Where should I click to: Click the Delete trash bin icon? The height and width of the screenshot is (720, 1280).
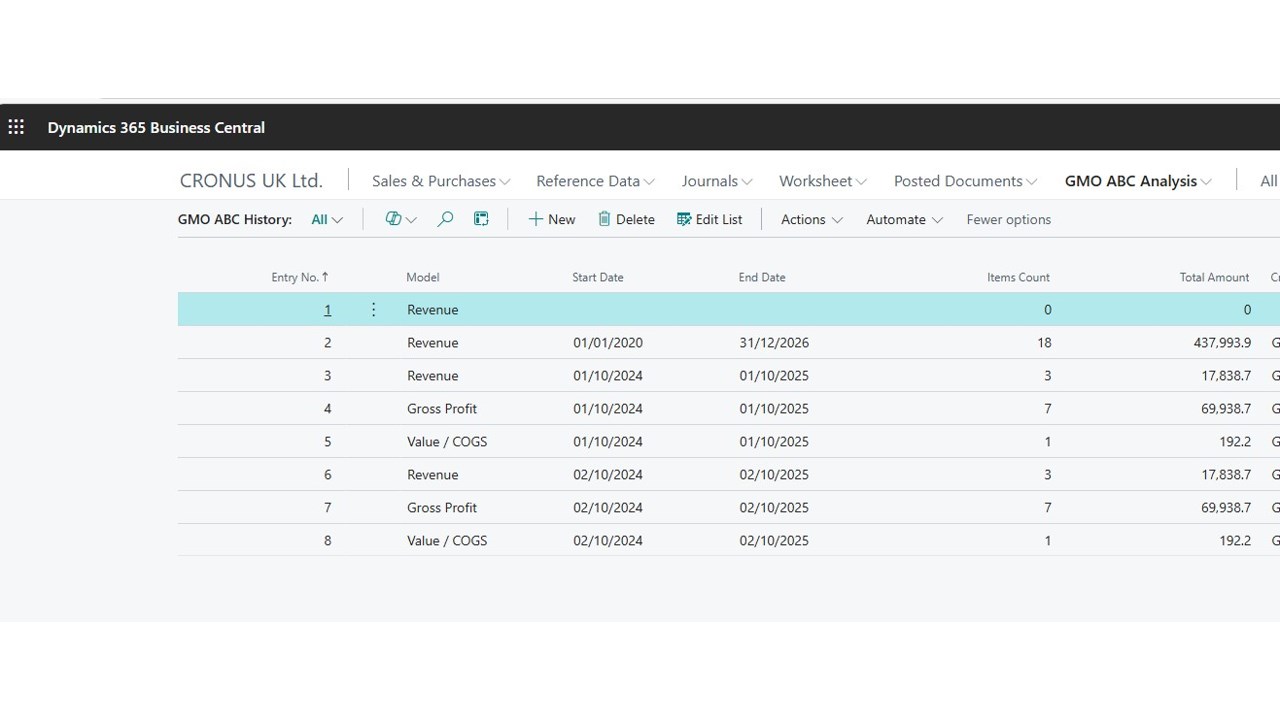click(604, 219)
